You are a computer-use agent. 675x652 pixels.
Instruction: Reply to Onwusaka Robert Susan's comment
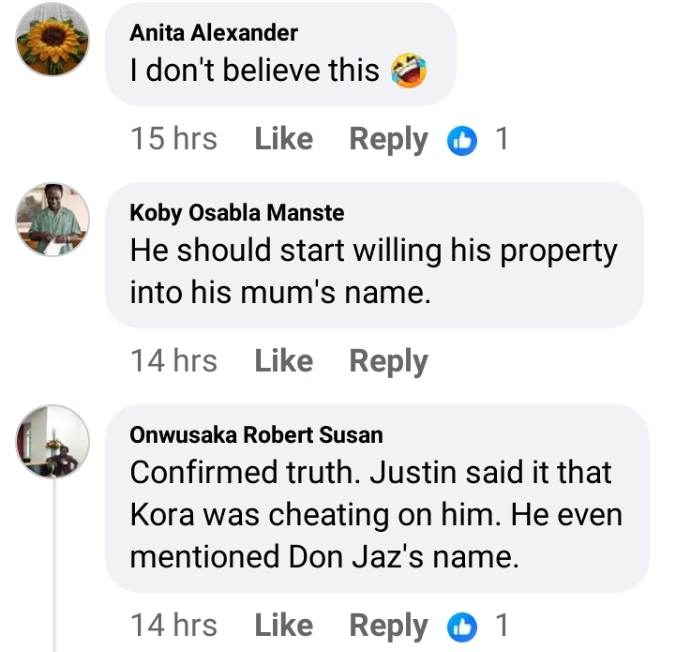pos(388,626)
